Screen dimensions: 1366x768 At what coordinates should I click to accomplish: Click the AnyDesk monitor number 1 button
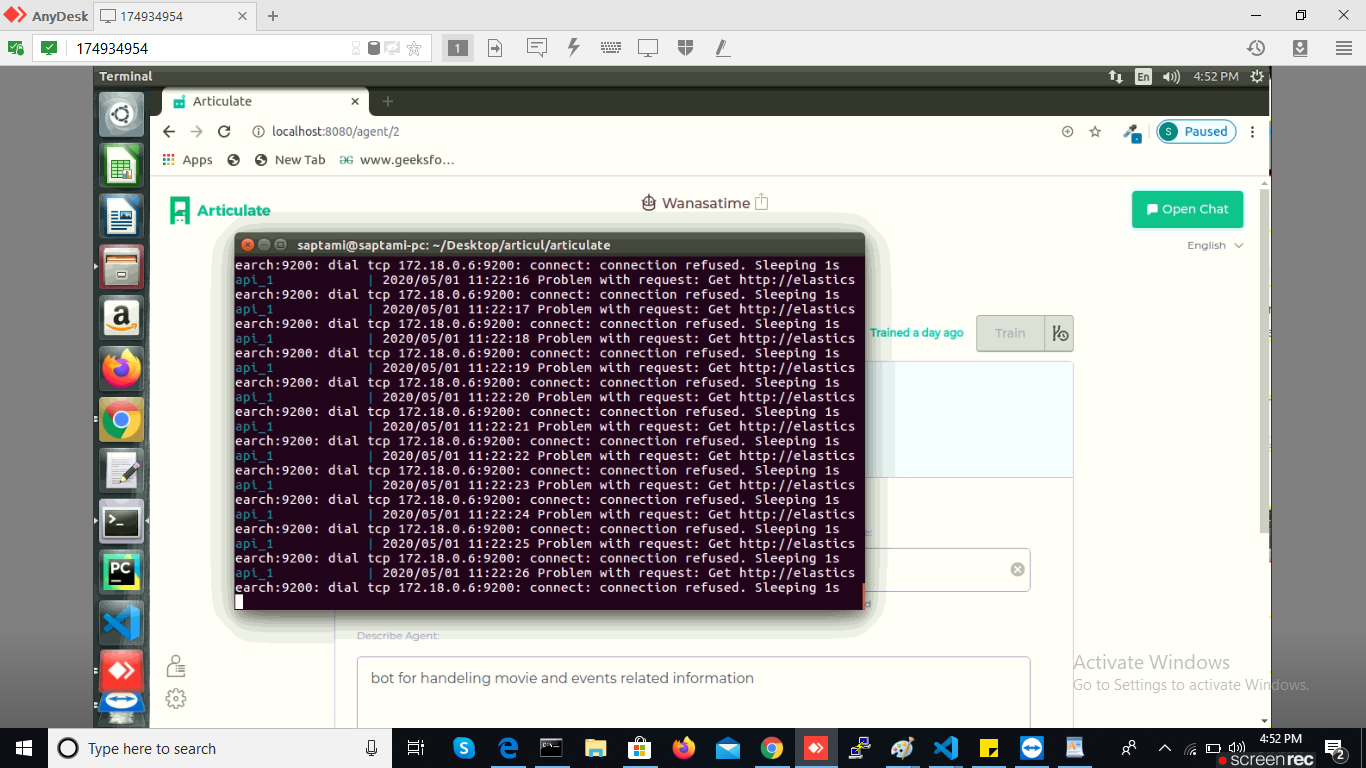(458, 48)
